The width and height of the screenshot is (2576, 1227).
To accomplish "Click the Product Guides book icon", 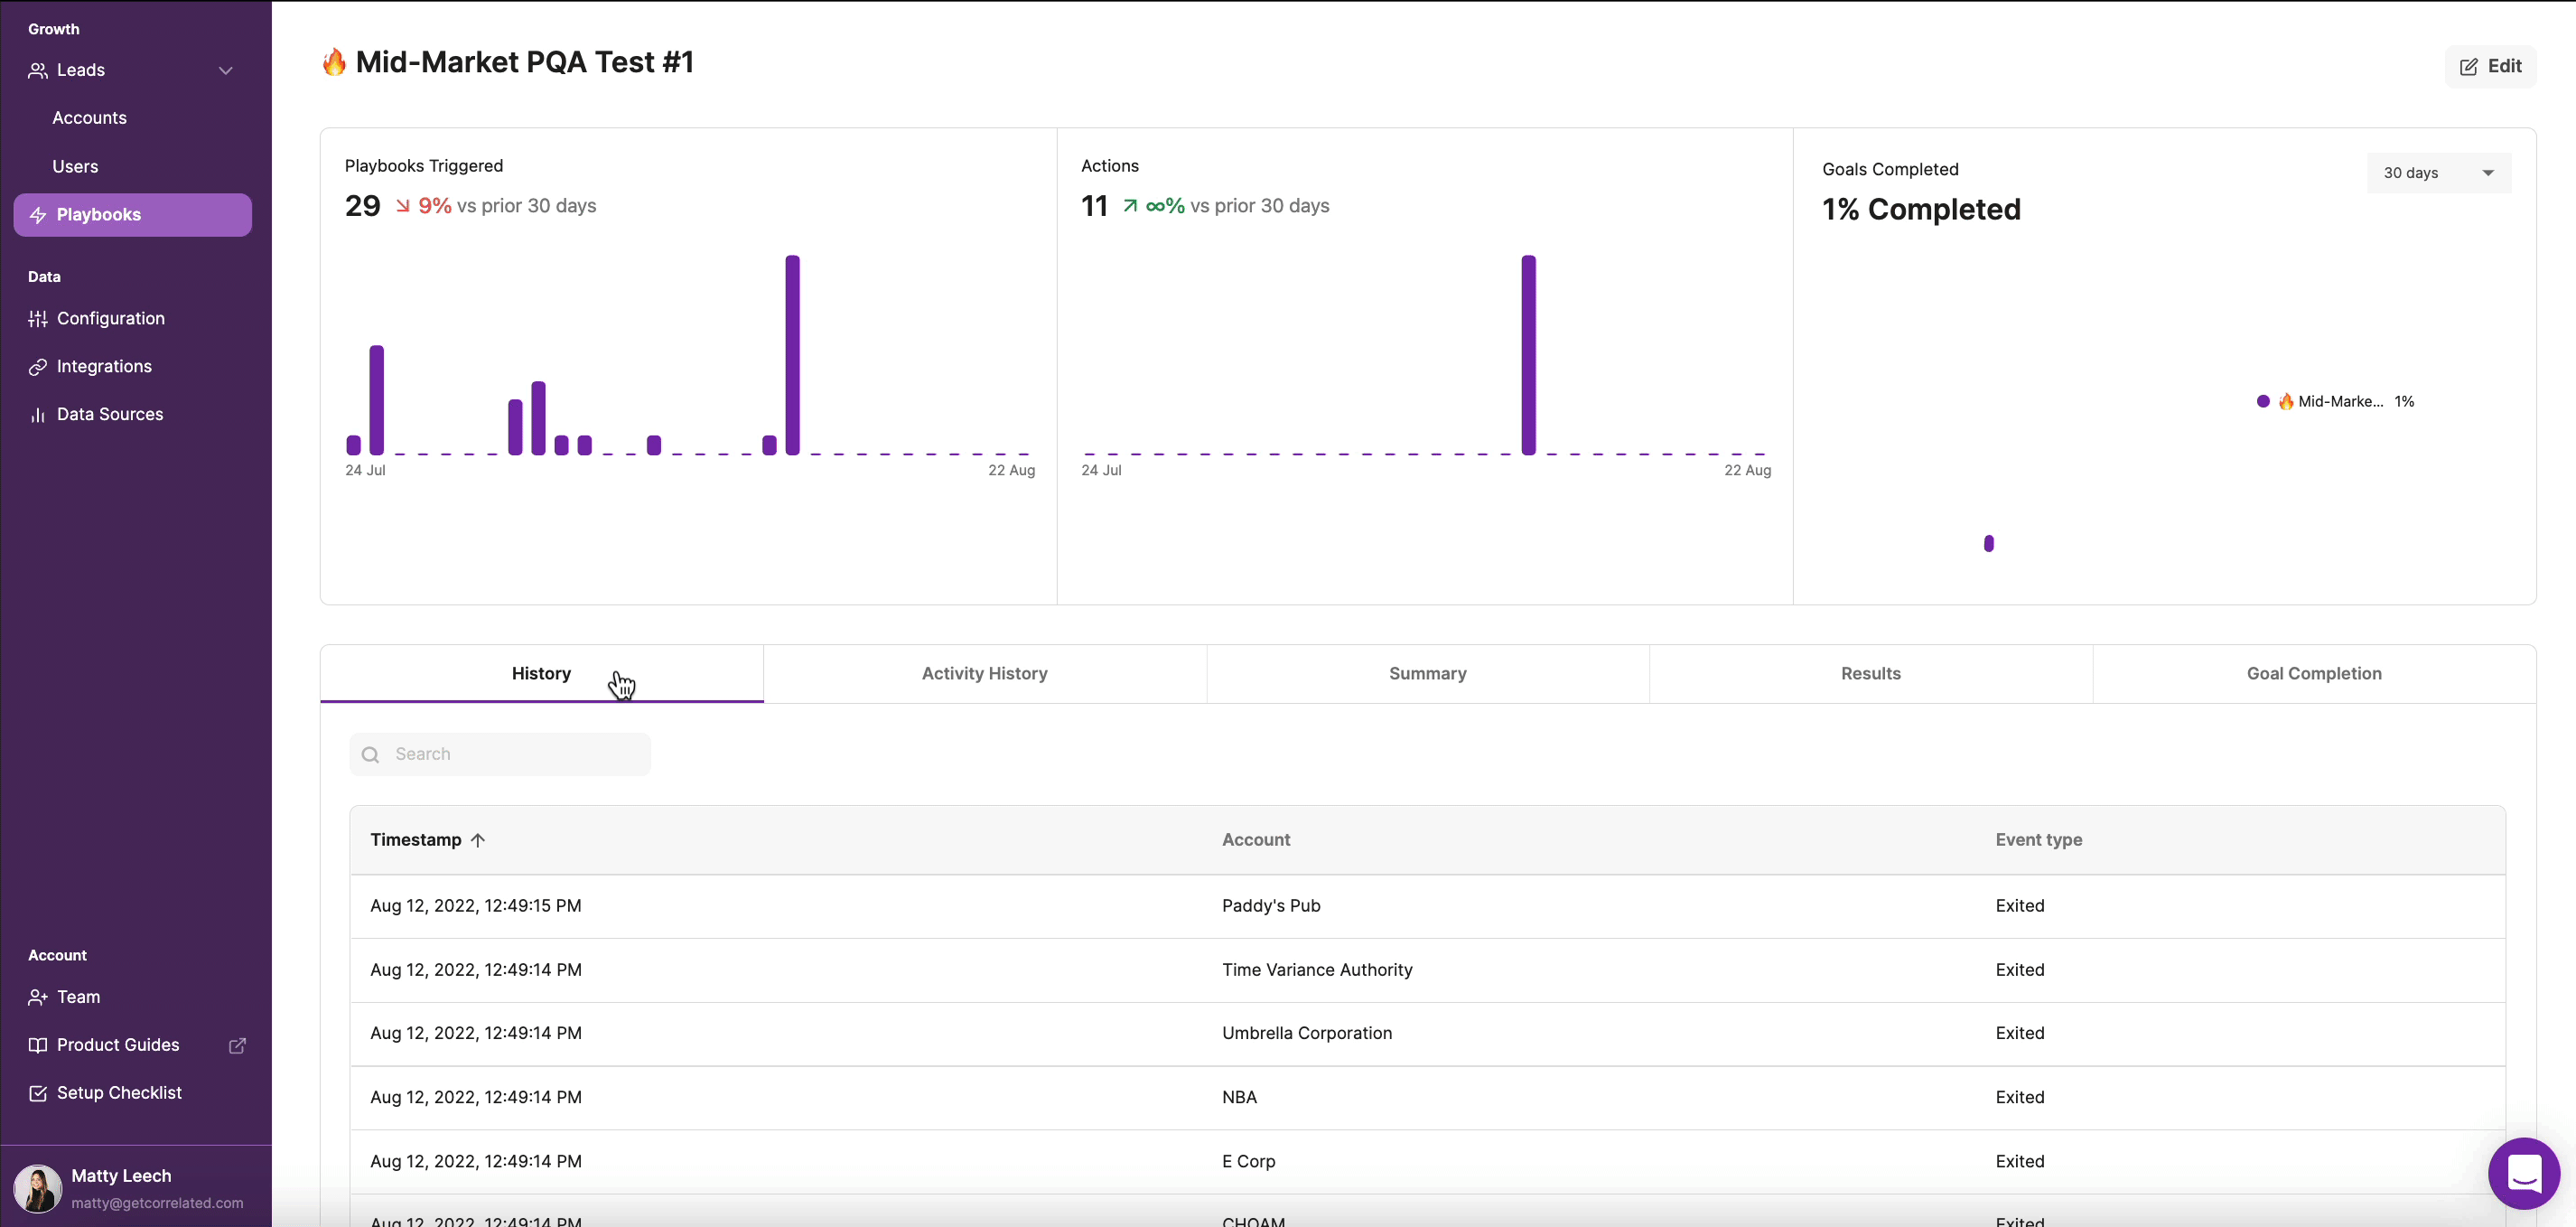I will pyautogui.click(x=38, y=1045).
